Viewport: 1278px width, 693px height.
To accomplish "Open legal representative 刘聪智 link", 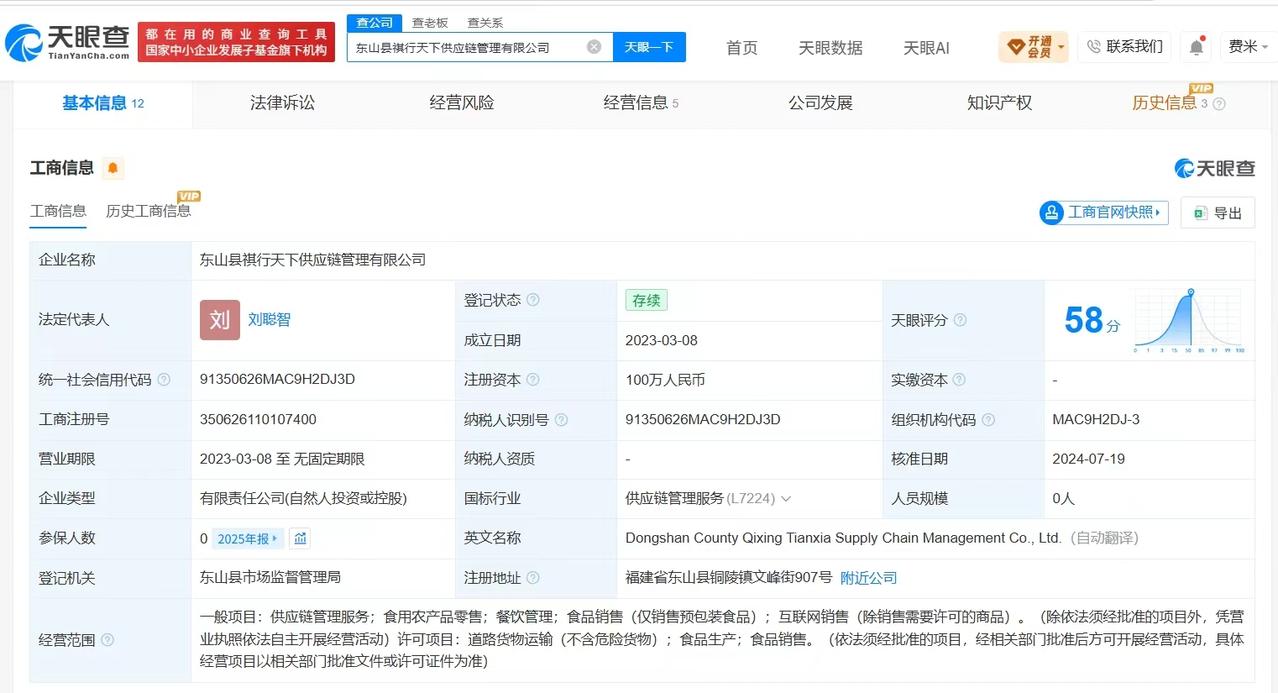I will pos(269,320).
